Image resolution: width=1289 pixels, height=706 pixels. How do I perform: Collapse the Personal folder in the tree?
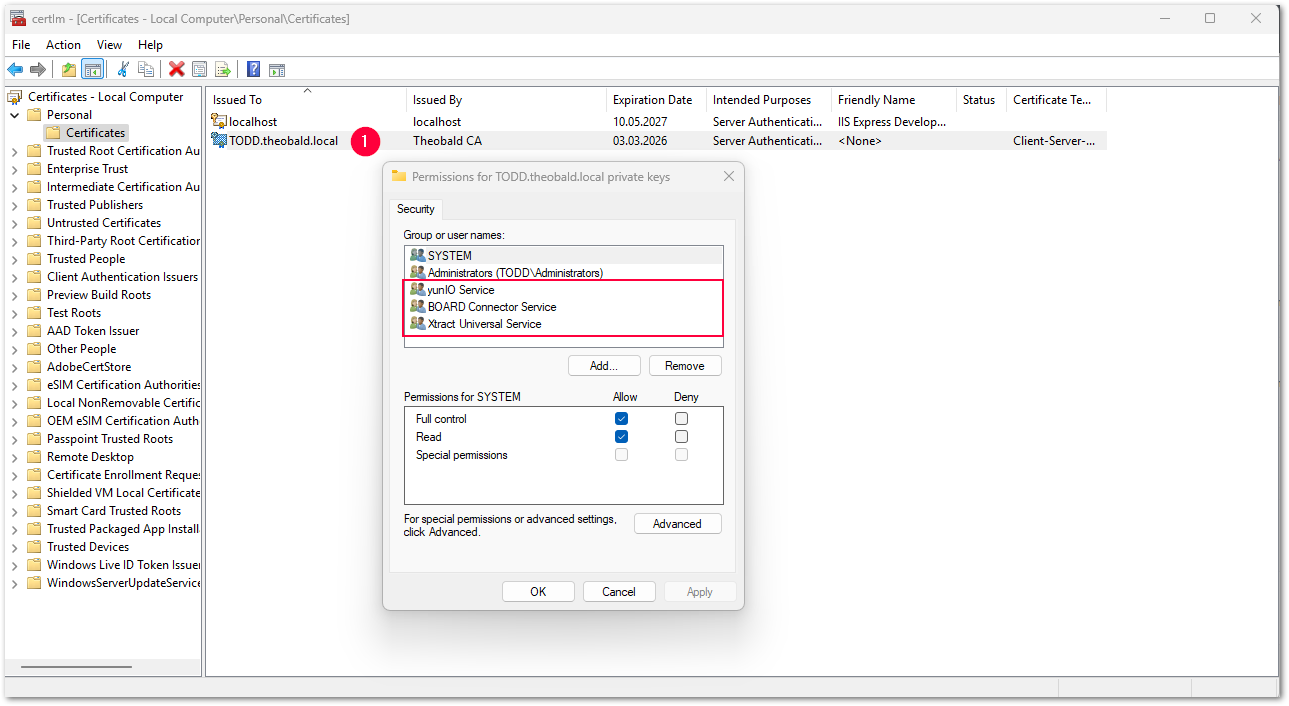[x=14, y=115]
